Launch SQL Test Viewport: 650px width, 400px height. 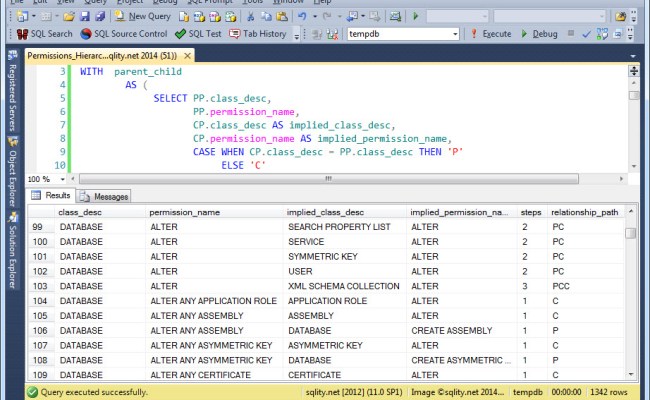[198, 34]
